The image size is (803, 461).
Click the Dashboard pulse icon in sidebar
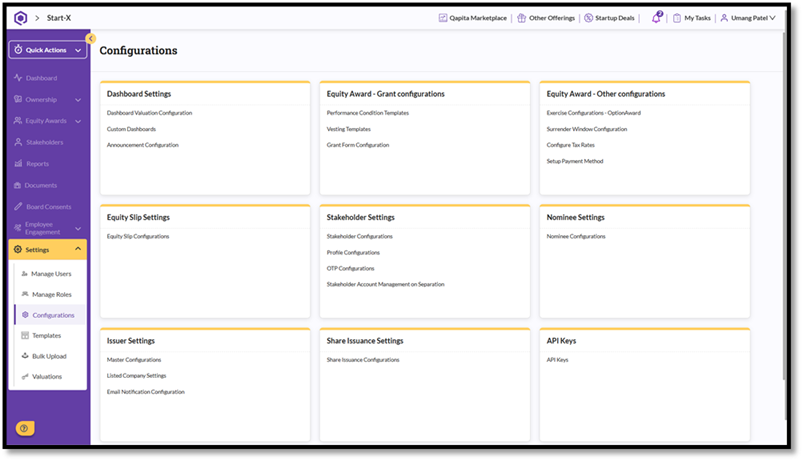[x=18, y=78]
